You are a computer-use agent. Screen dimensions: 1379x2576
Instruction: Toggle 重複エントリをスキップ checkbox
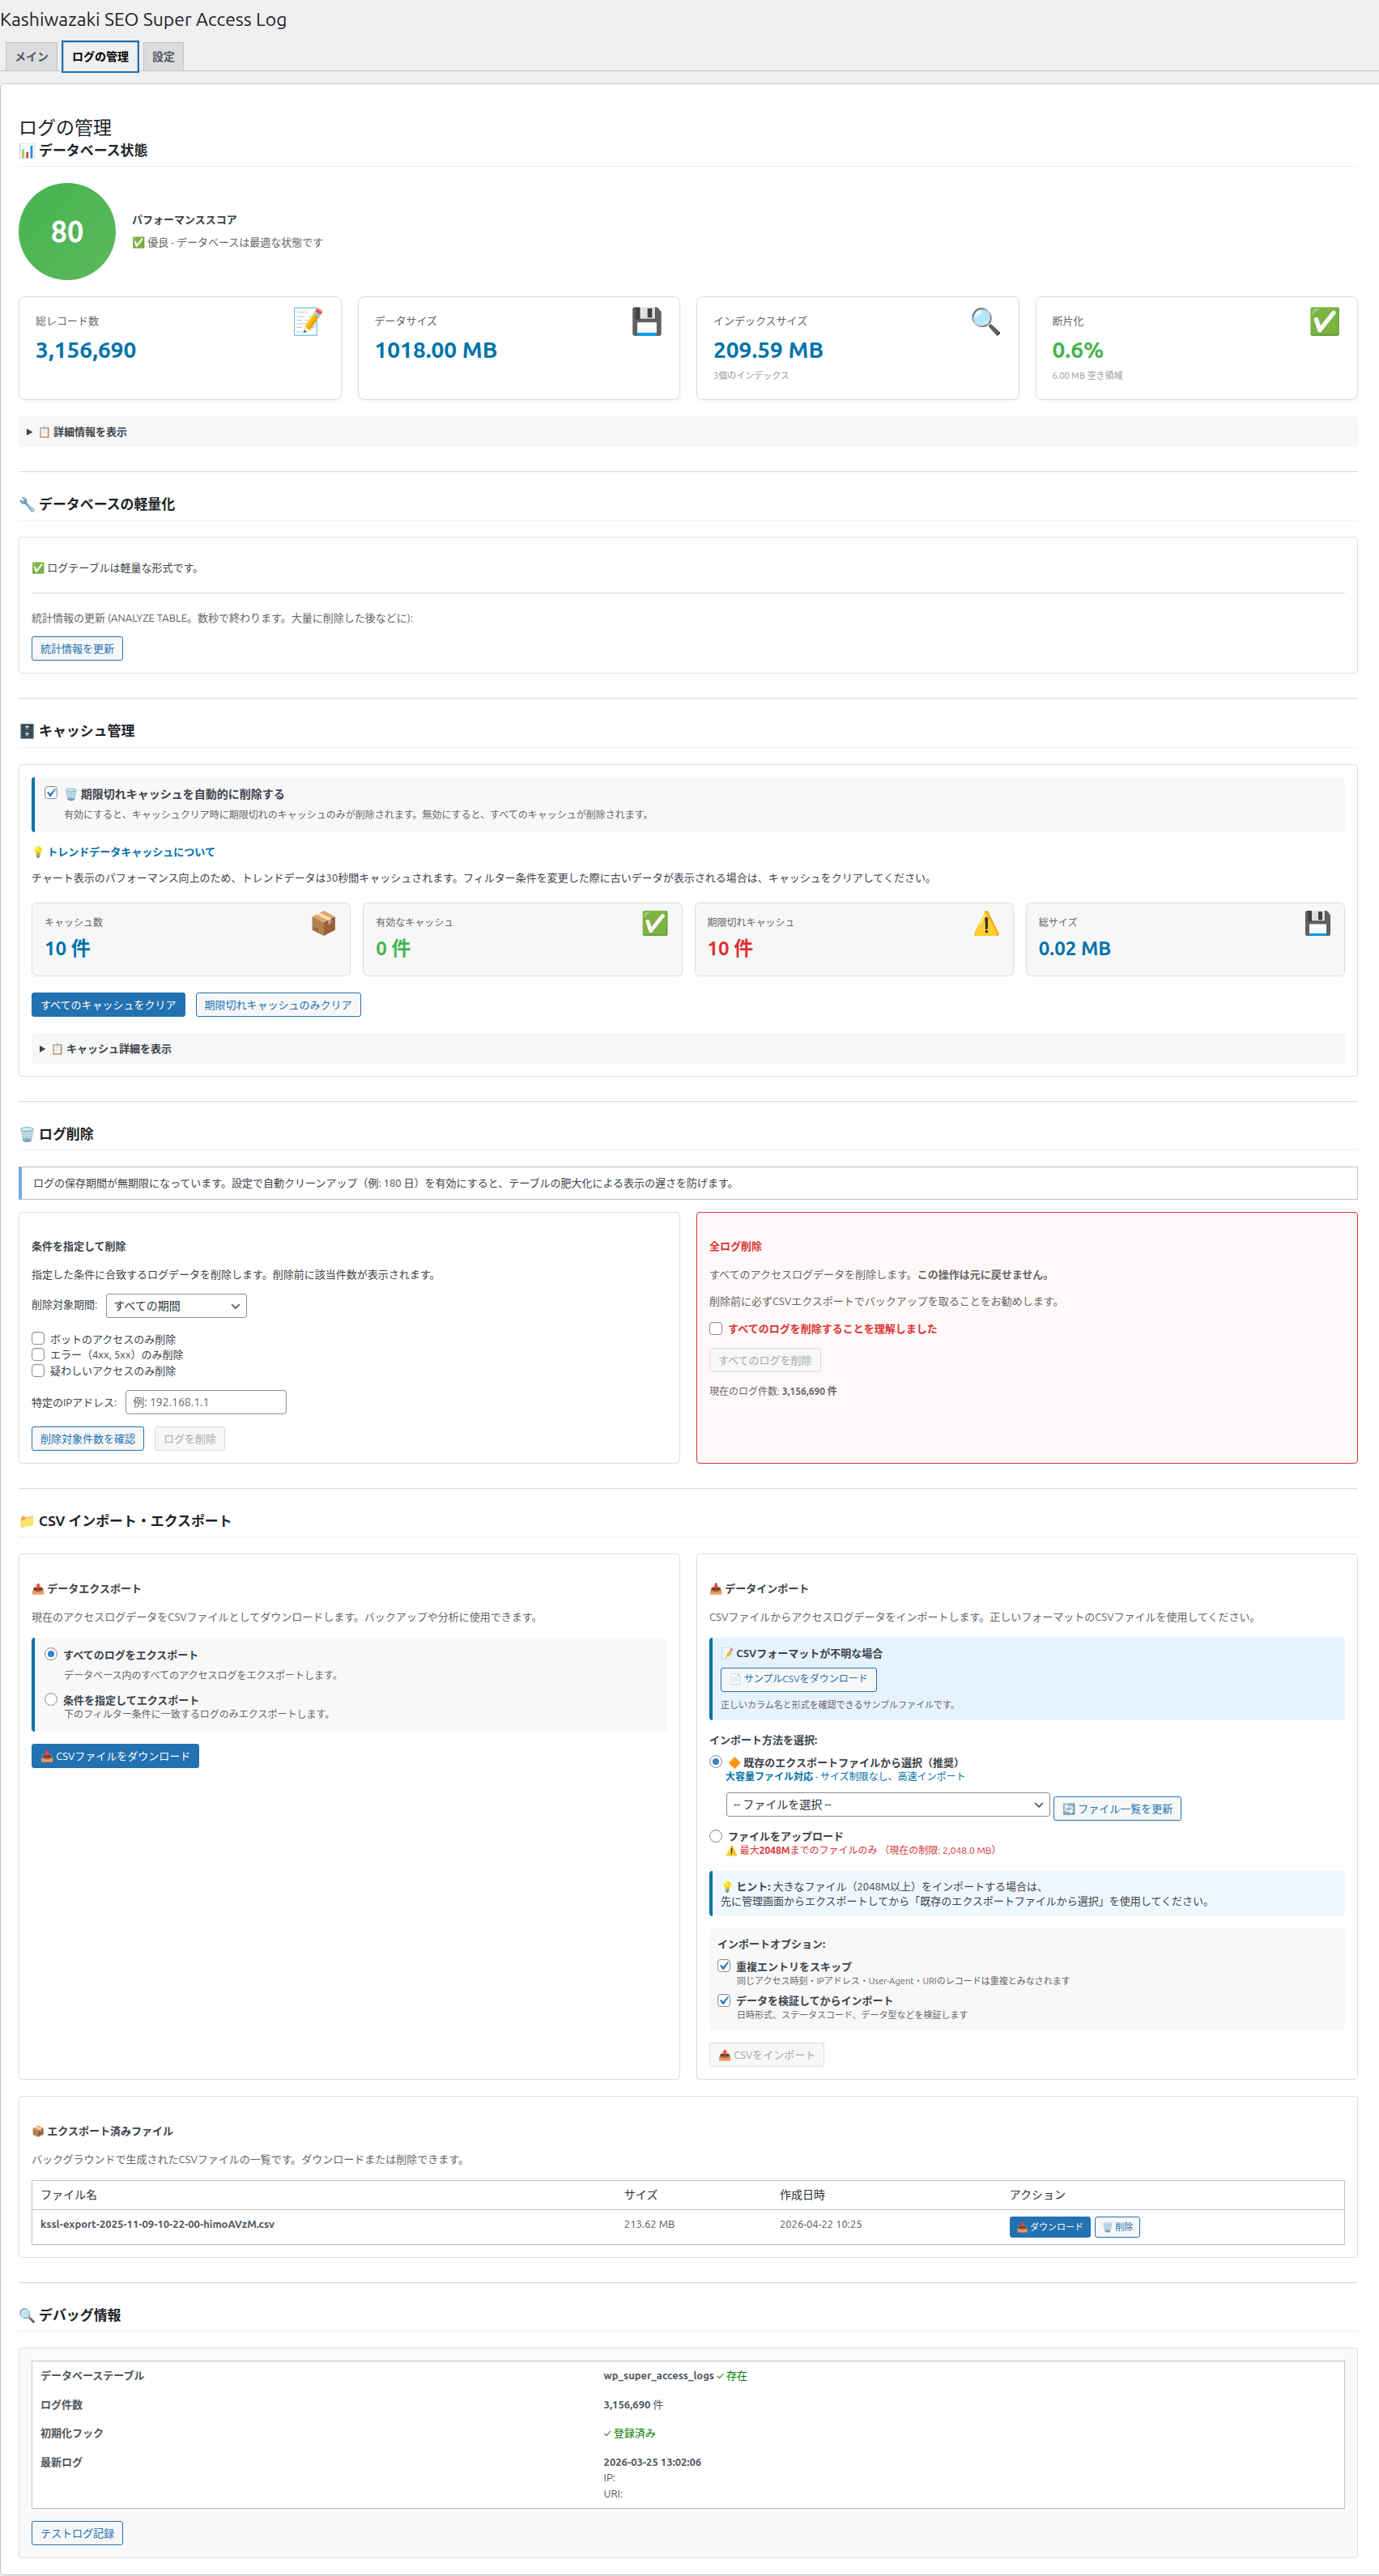tap(724, 1966)
